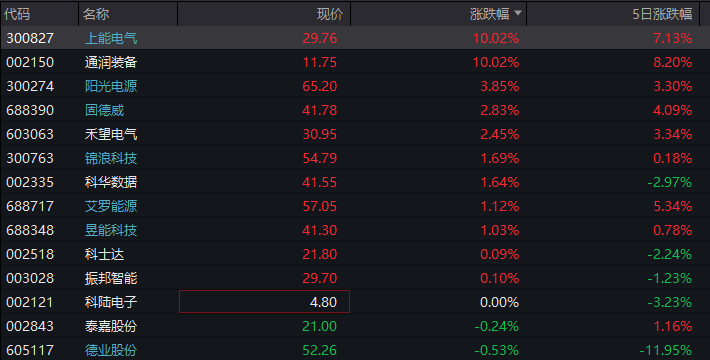Open stock link 昱能科技
Screen dimensions: 710x360
[x=111, y=230]
